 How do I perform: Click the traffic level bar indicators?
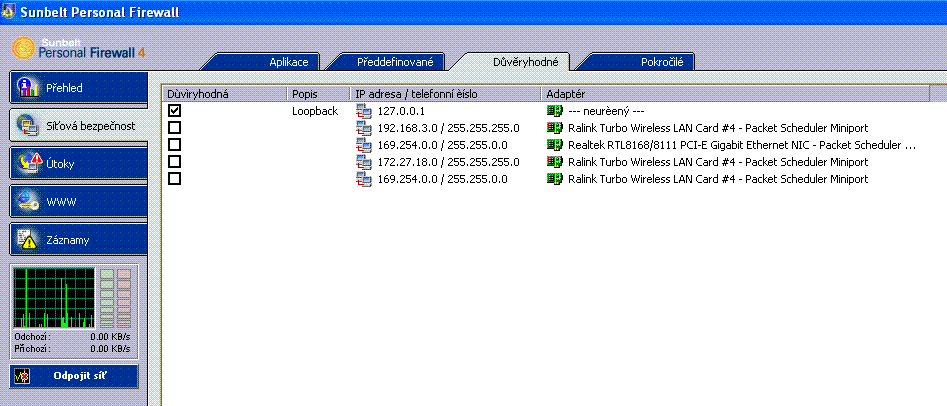115,298
